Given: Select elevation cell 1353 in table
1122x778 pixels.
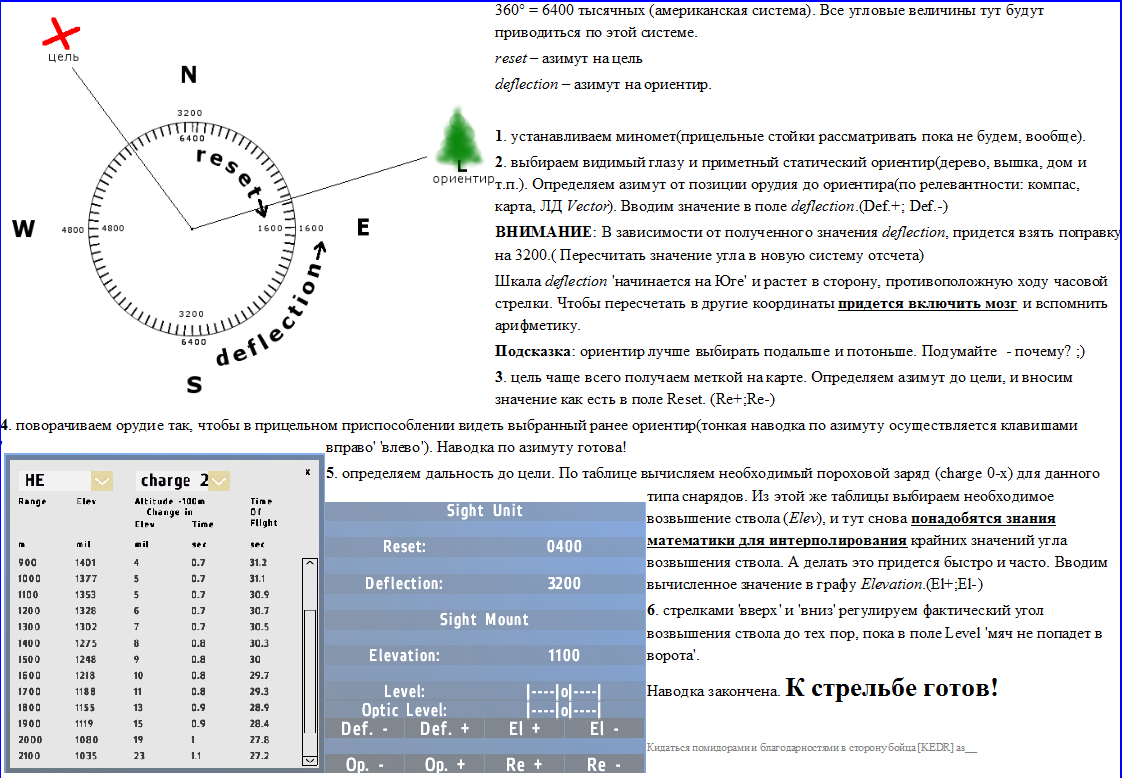Looking at the screenshot, I should tap(84, 595).
